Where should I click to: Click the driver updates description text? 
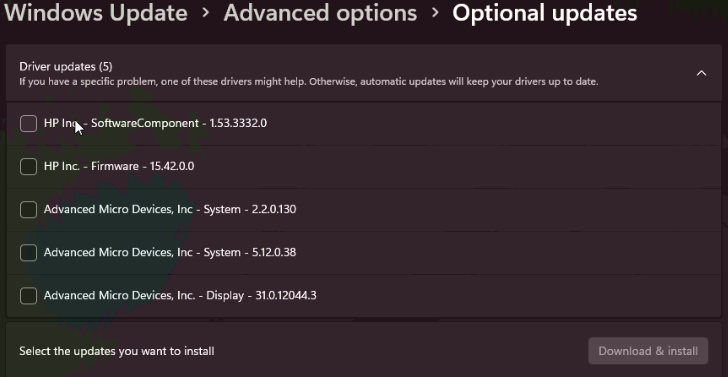click(309, 82)
